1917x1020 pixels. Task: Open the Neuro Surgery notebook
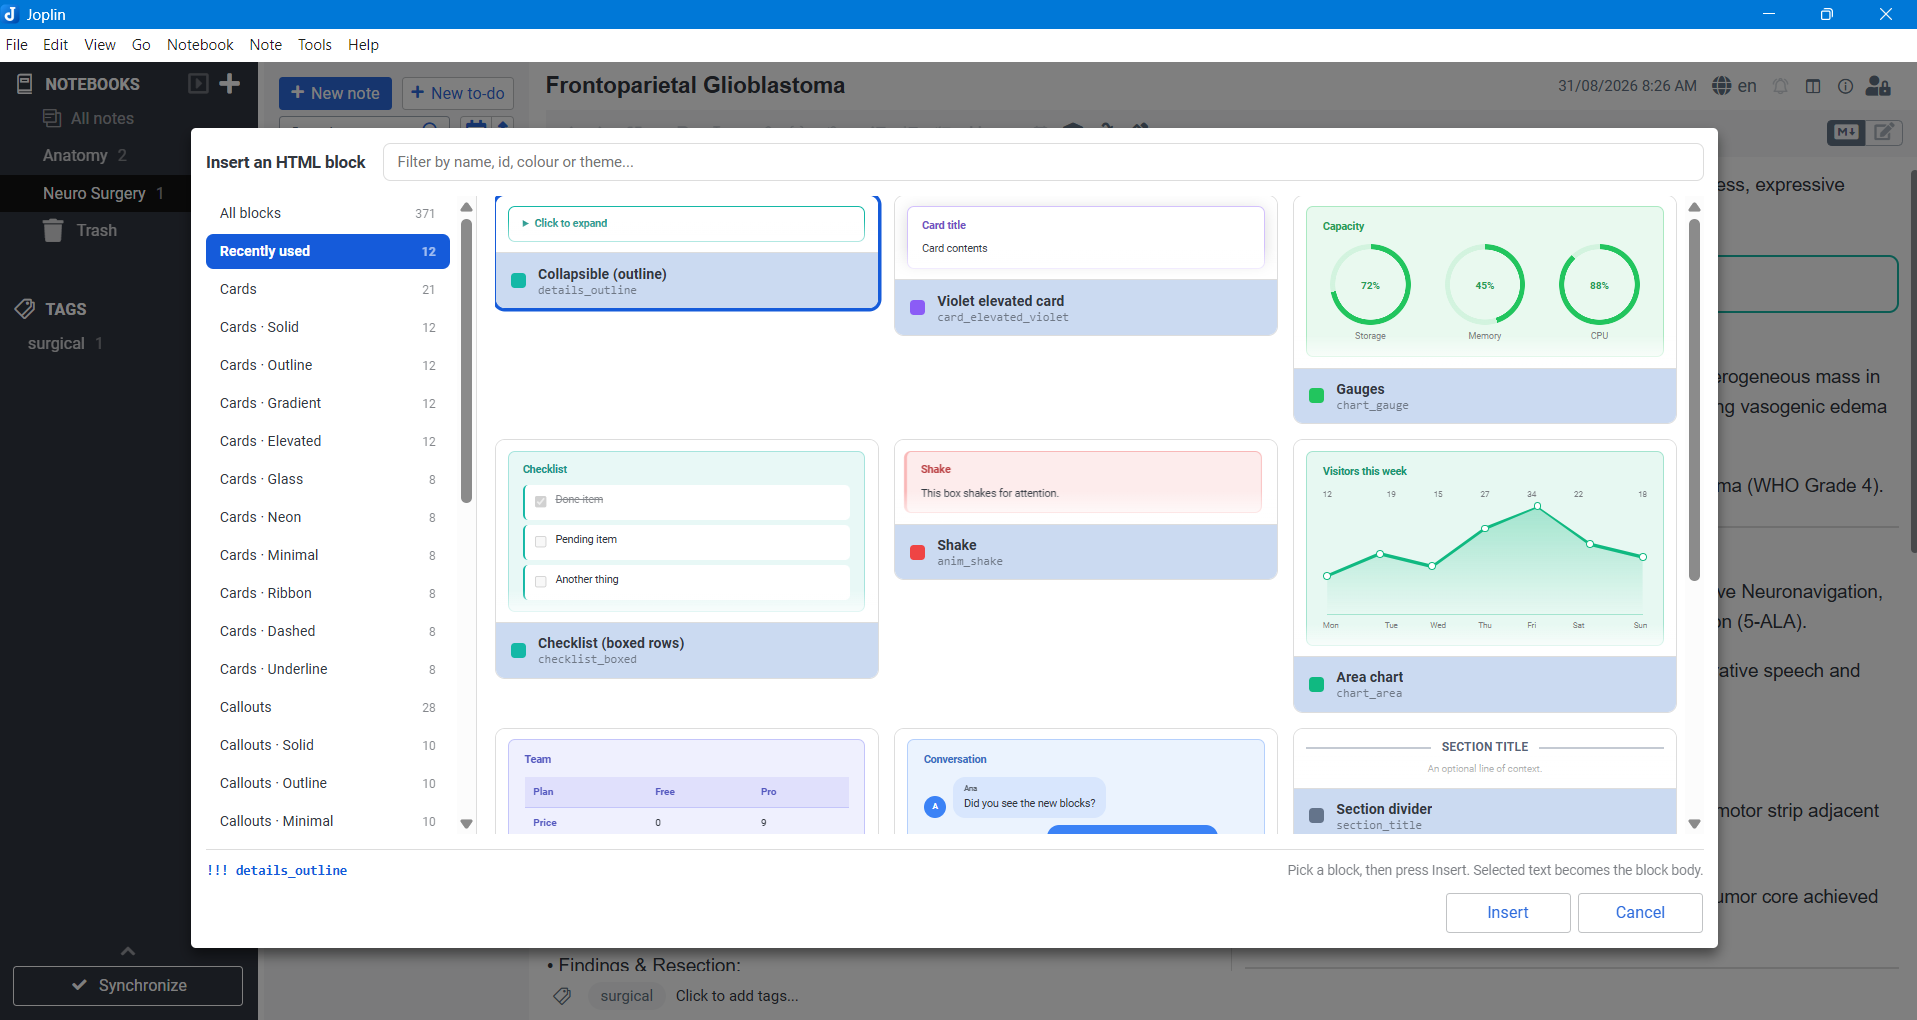(x=95, y=193)
